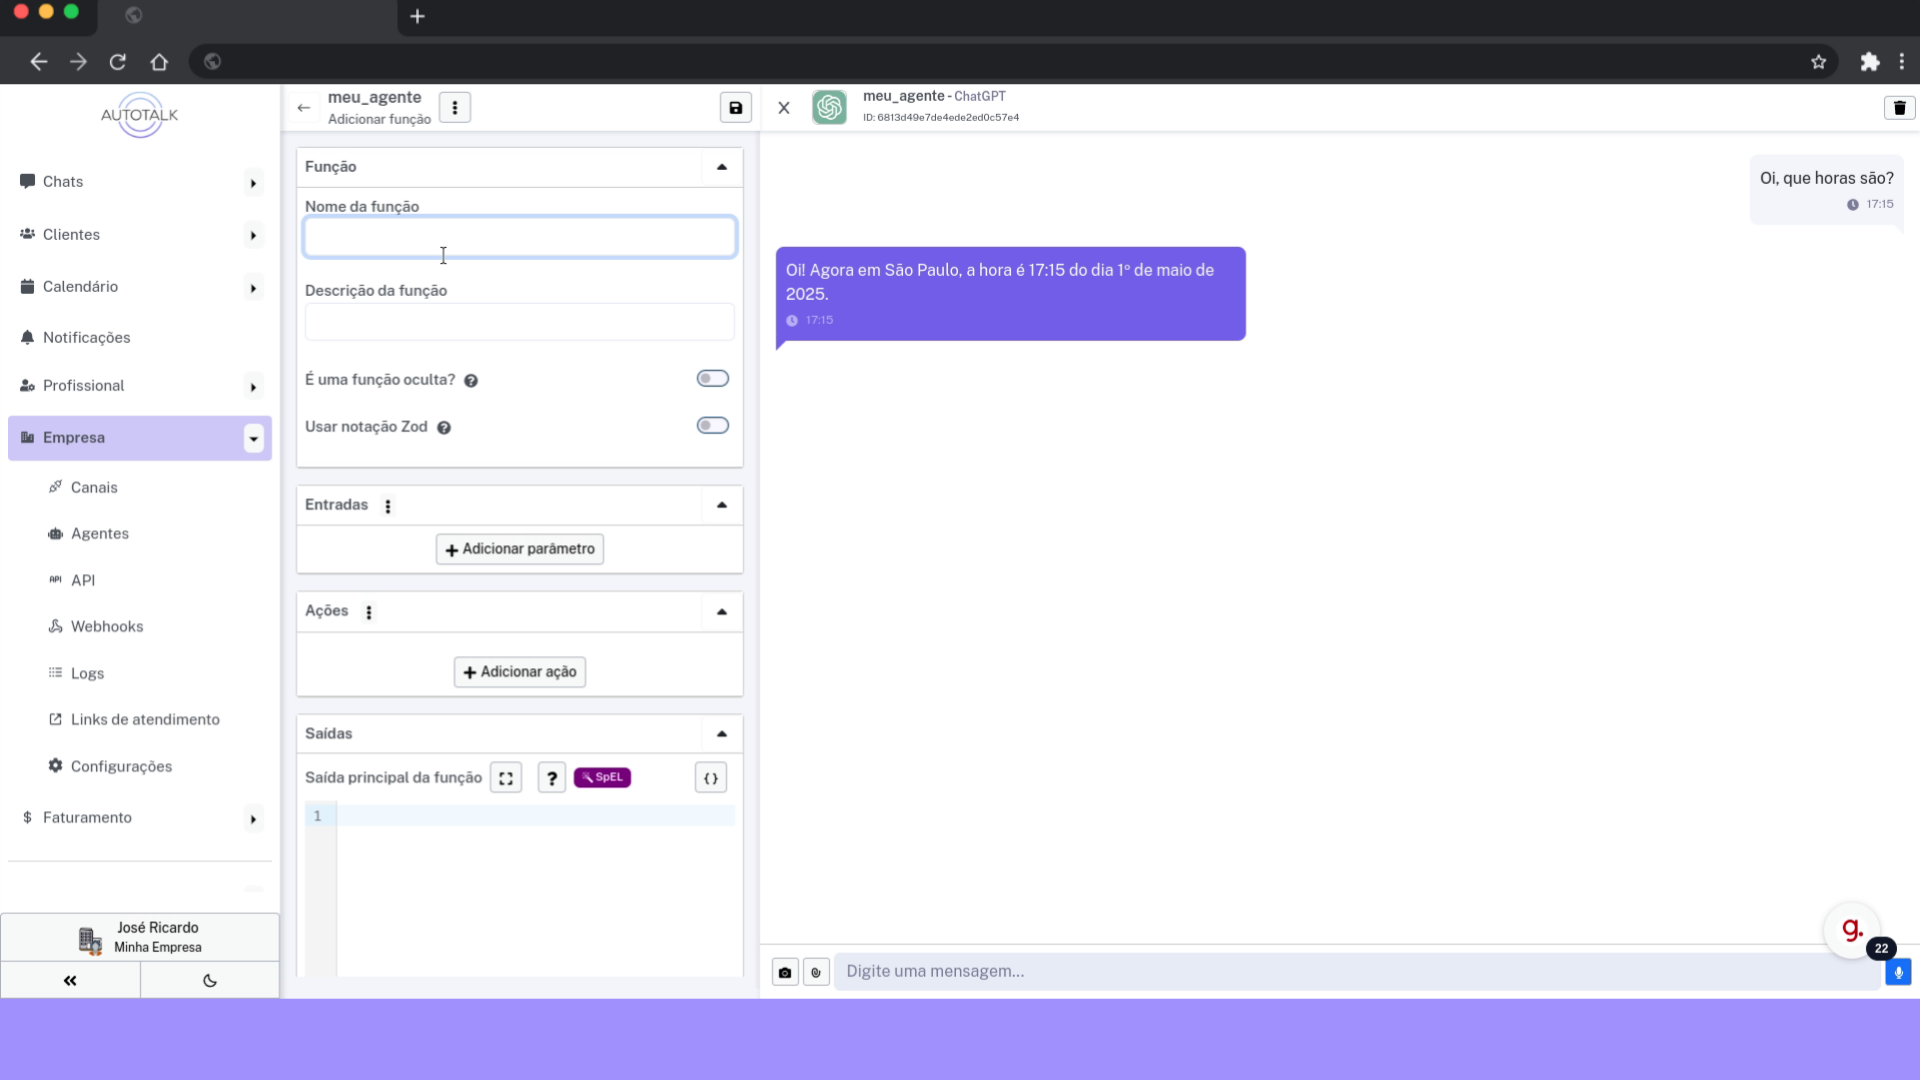This screenshot has height=1080, width=1920.
Task: Click the attachment clip icon
Action: coord(816,972)
